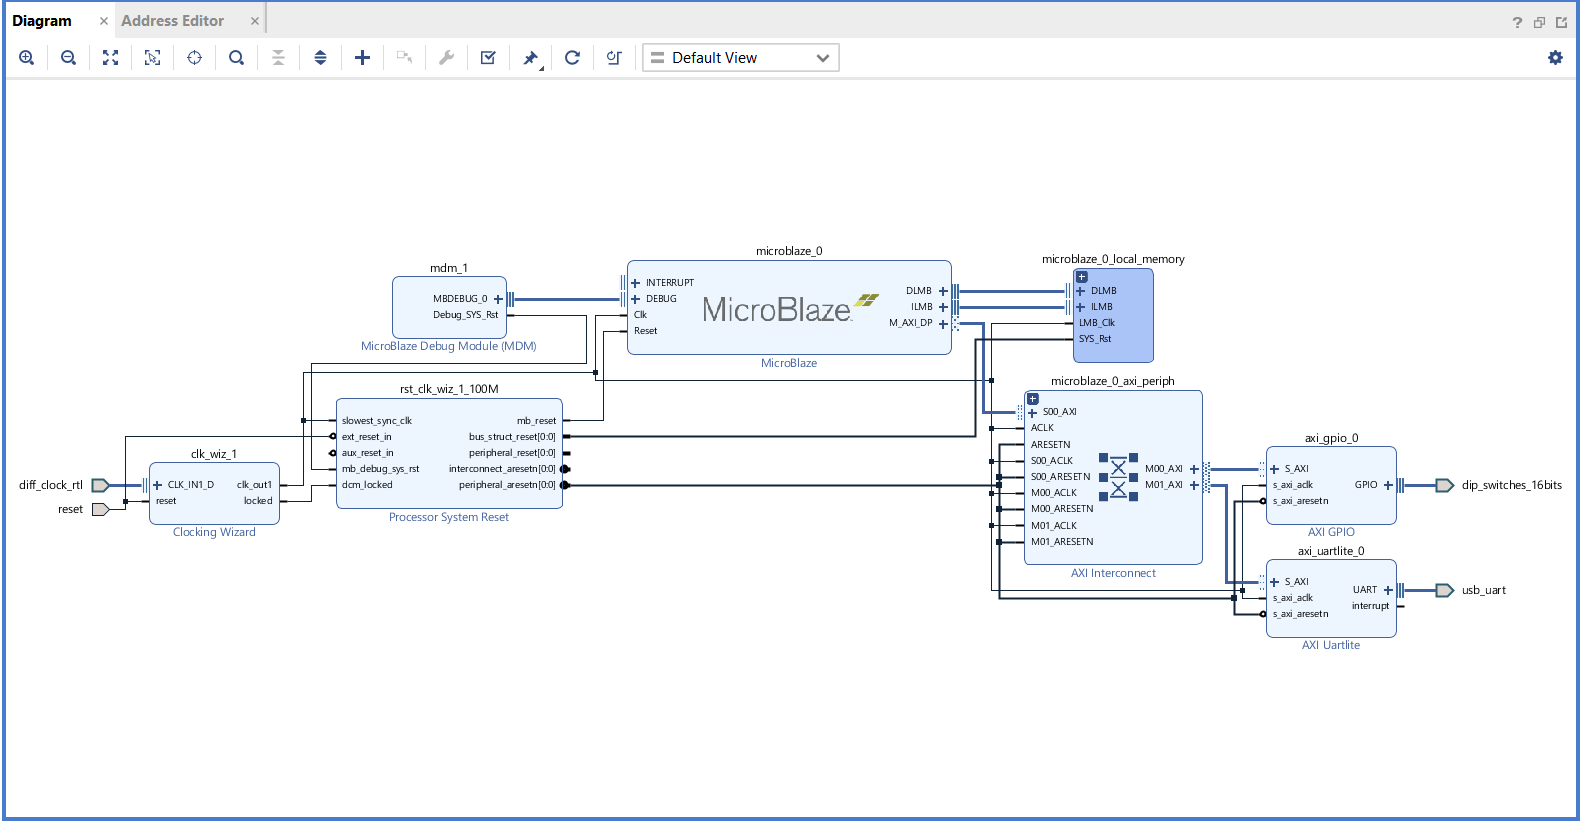The width and height of the screenshot is (1582, 824).
Task: Expand the M00_AXI port on AXI Interconnect
Action: (1194, 469)
